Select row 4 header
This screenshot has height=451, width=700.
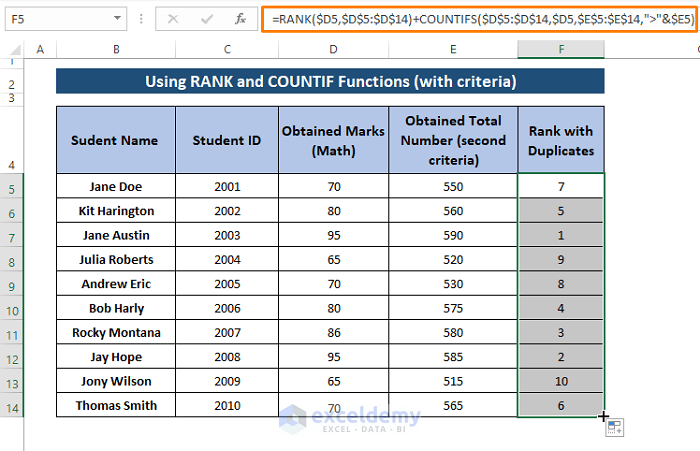12,140
